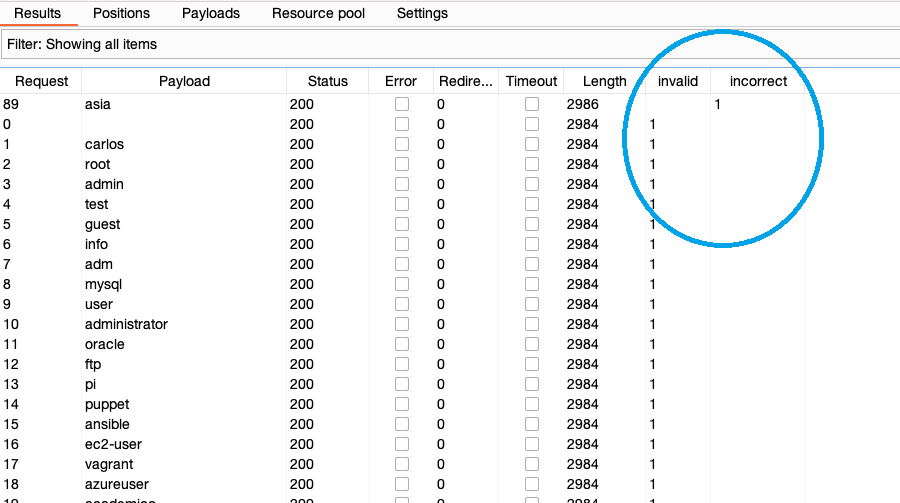Screen dimensions: 900x503
Task: Select the azureuser payload row
Action: [x=450, y=484]
